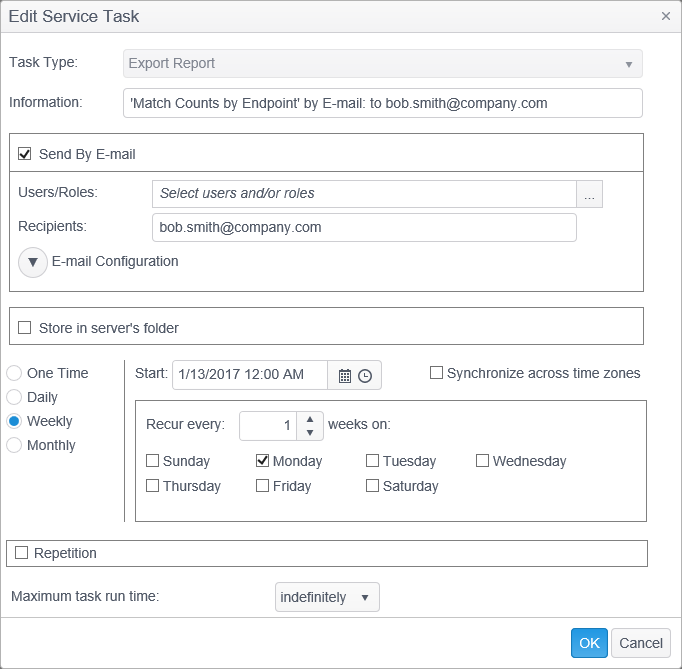Screen dimensions: 682x669
Task: Decrease the recur every weeks value
Action: point(310,432)
